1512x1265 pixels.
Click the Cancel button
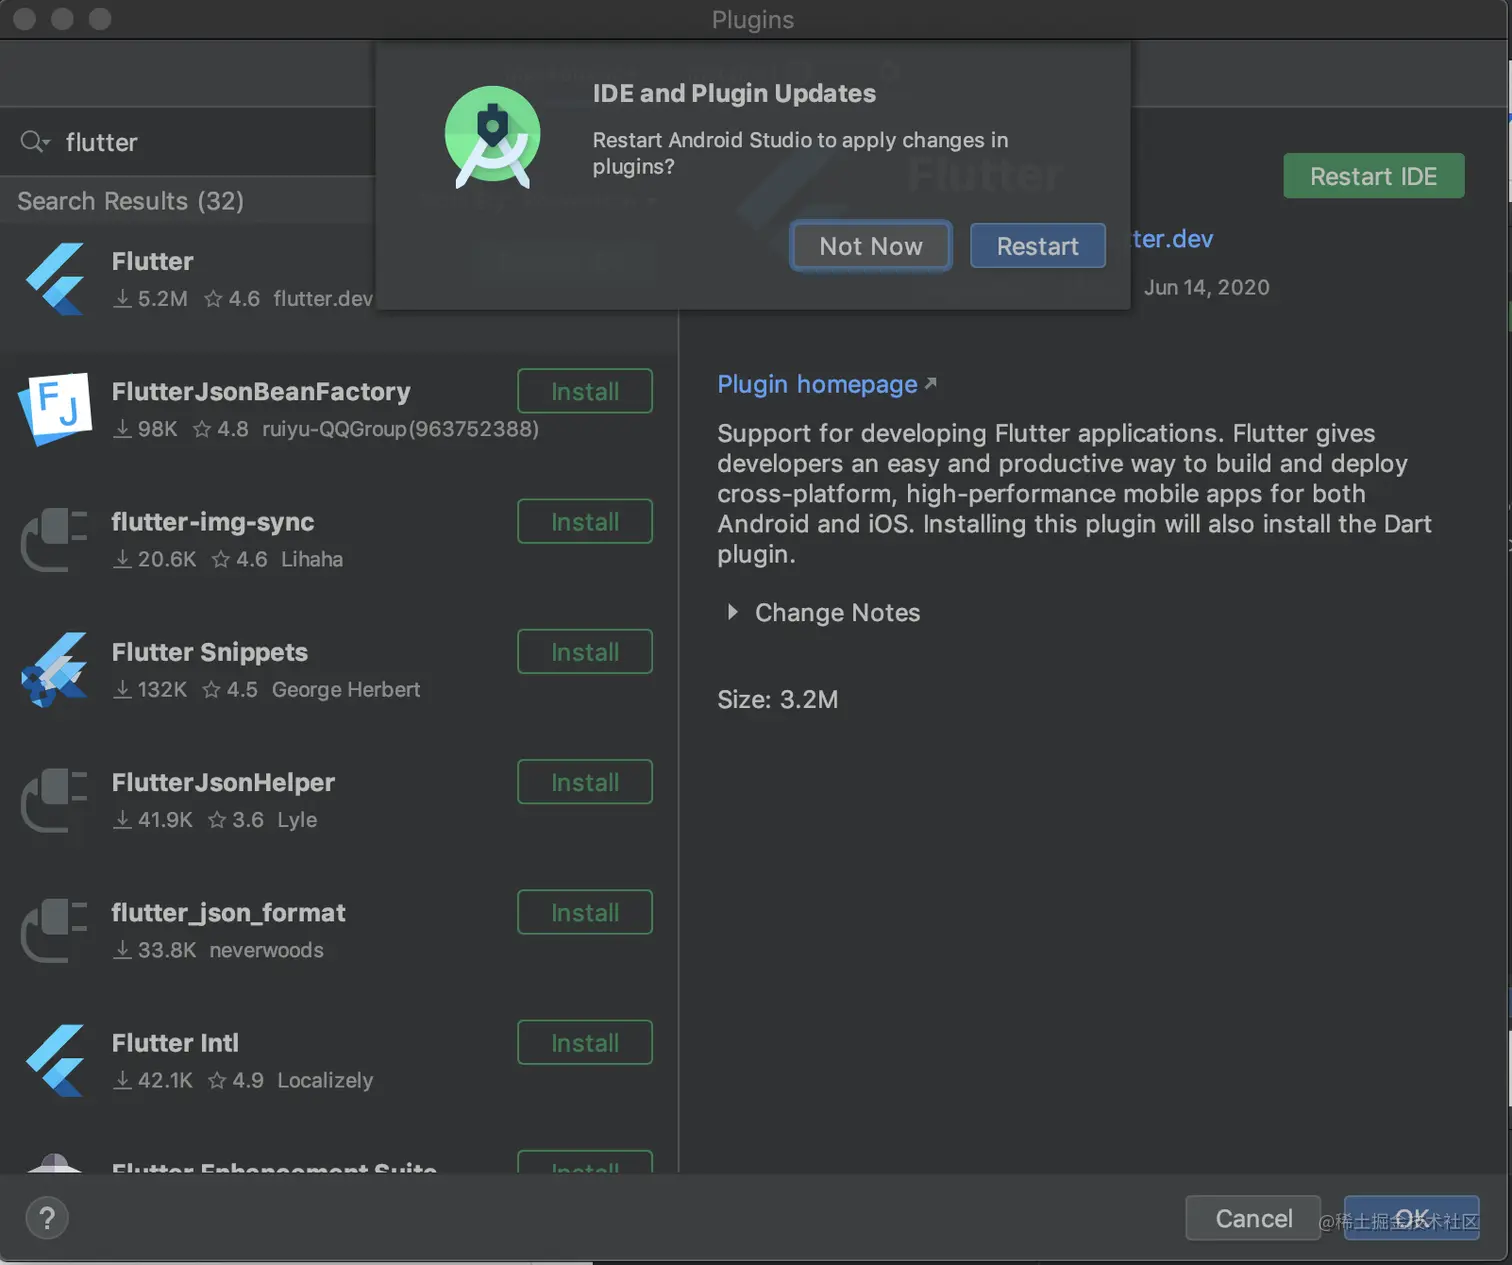(1253, 1218)
